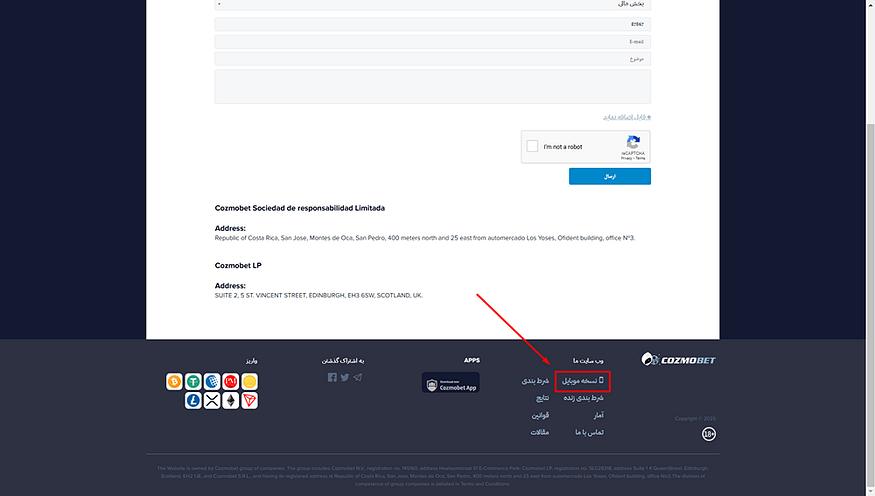Open the Facebook social icon
The width and height of the screenshot is (875, 496).
(332, 378)
